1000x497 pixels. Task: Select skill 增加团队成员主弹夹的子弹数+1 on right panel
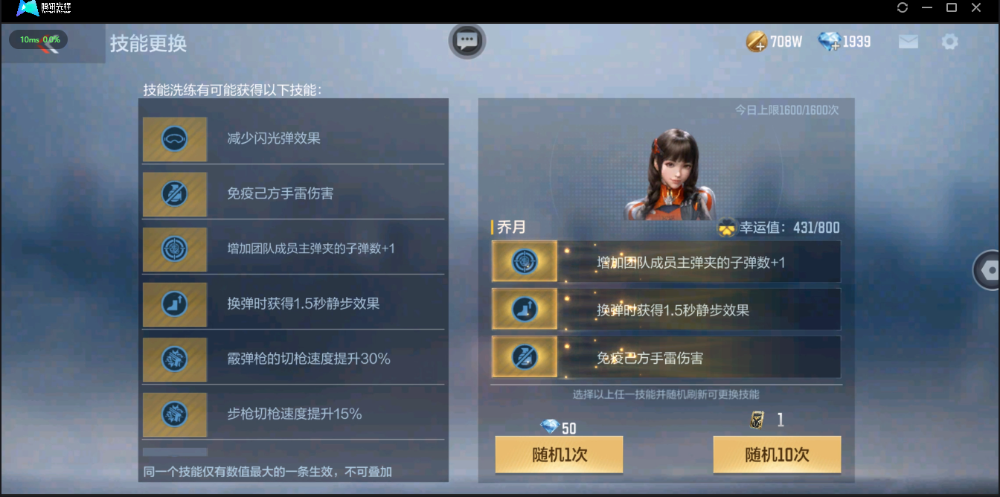[666, 262]
